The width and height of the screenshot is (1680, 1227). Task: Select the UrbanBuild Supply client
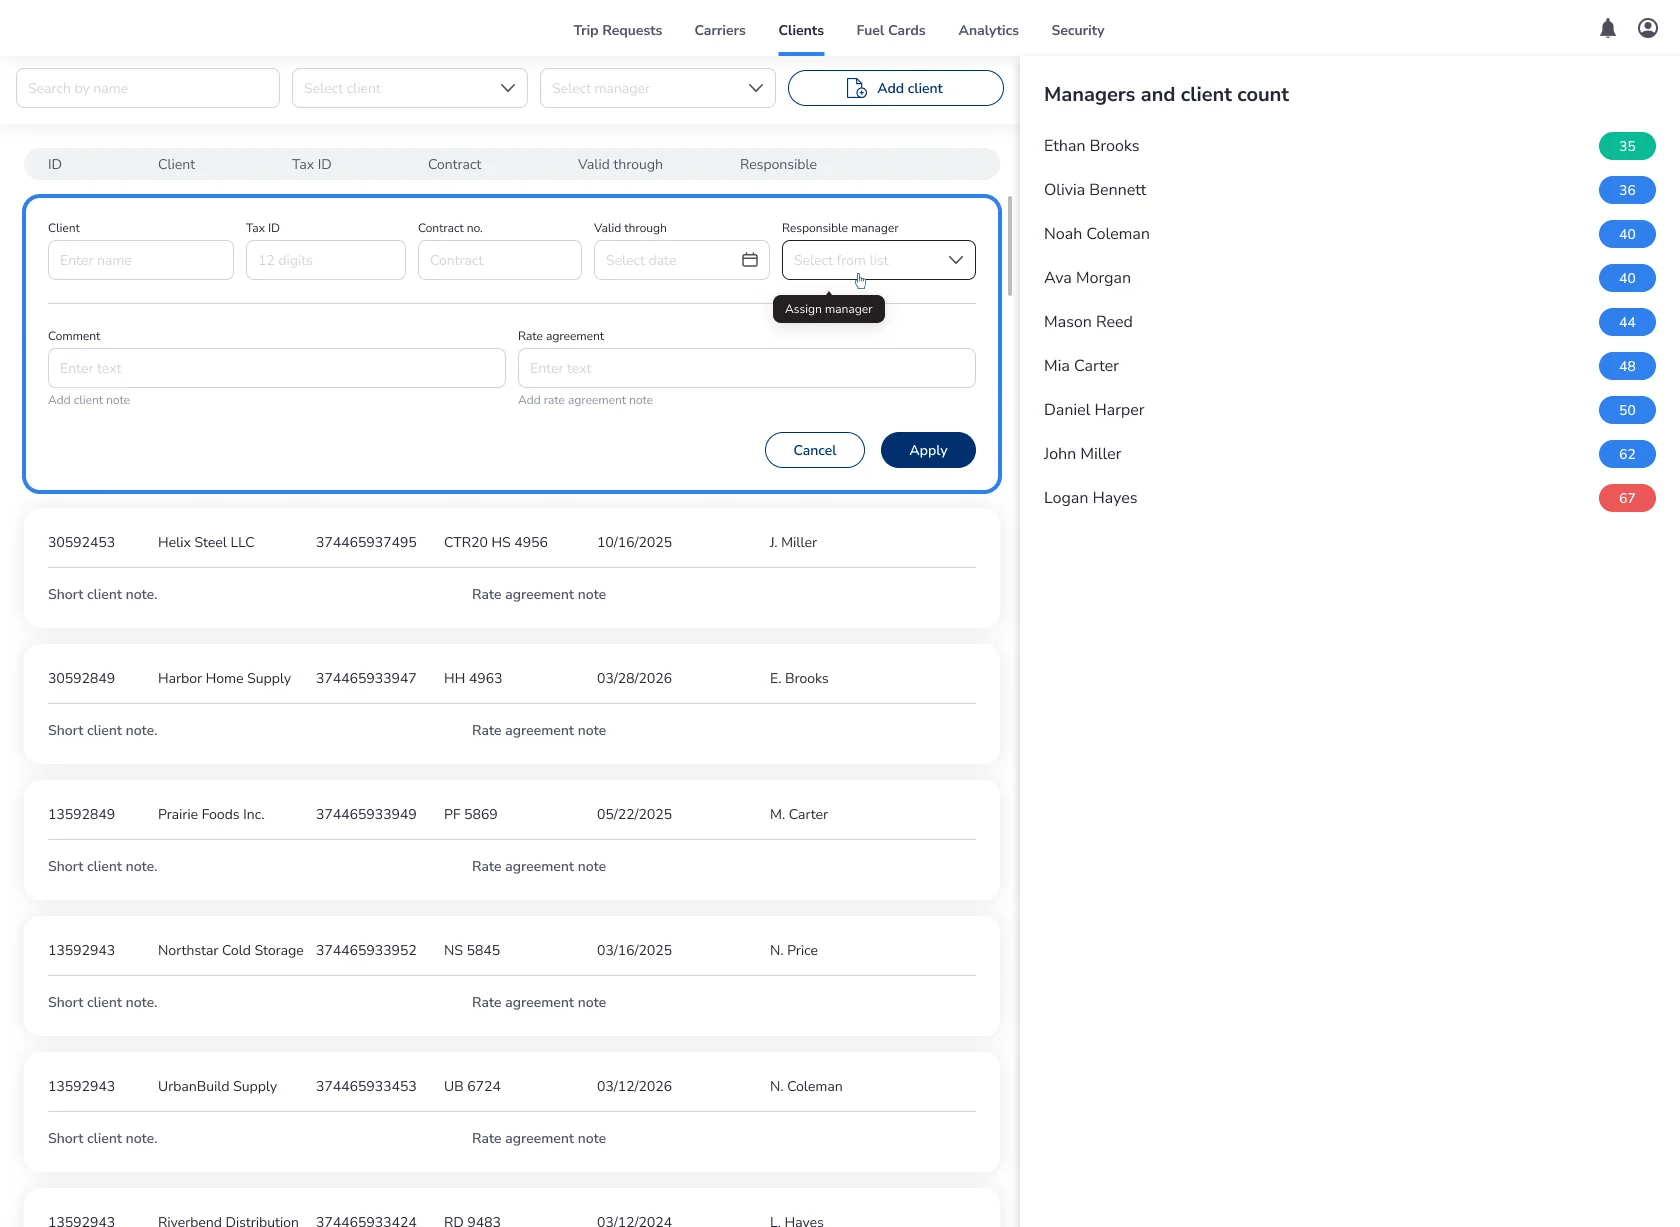click(x=217, y=1086)
